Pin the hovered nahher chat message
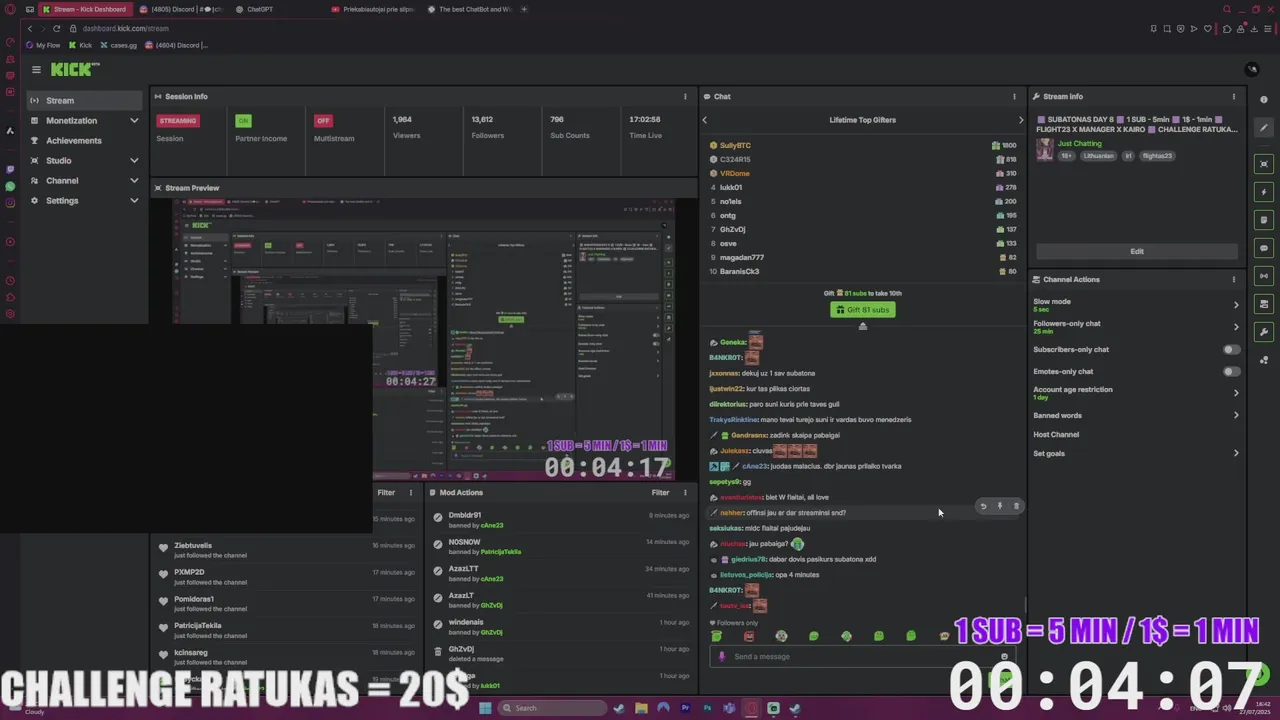The width and height of the screenshot is (1280, 720). 999,506
